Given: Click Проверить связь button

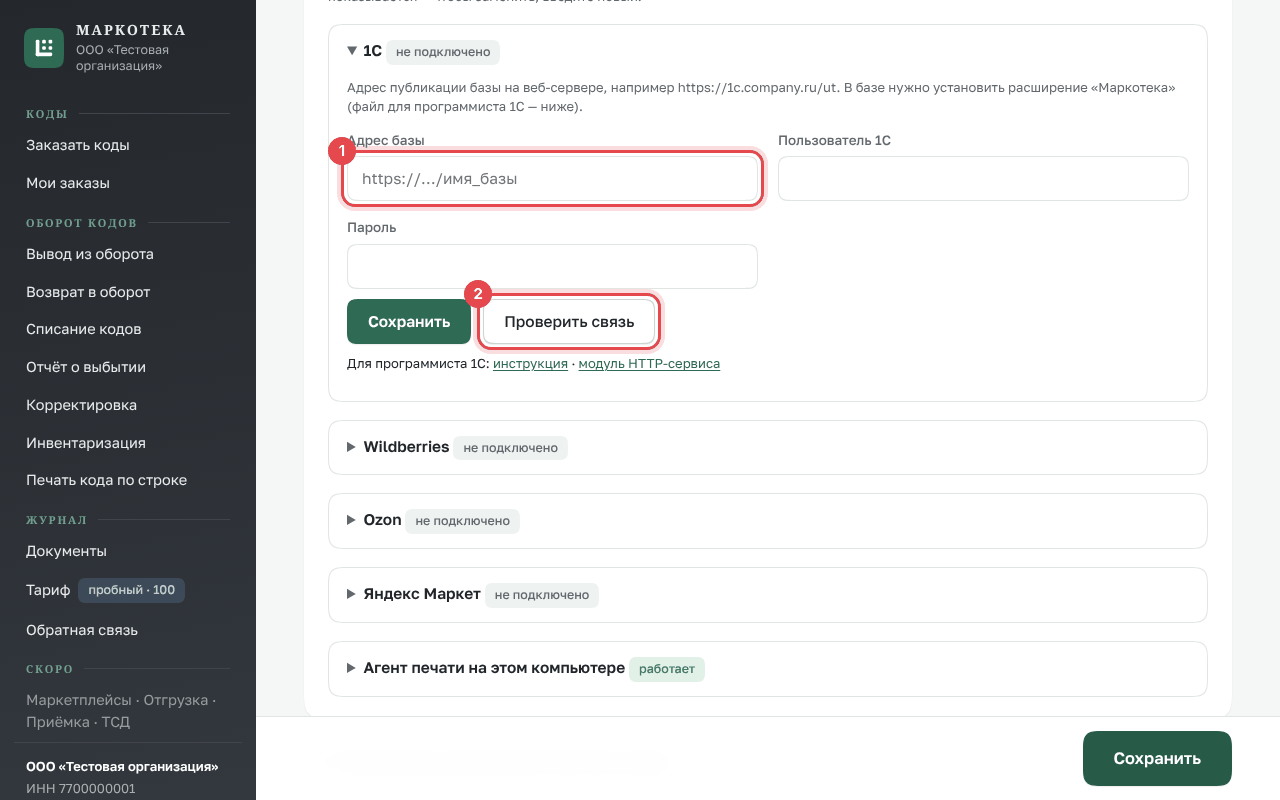Looking at the screenshot, I should 569,322.
